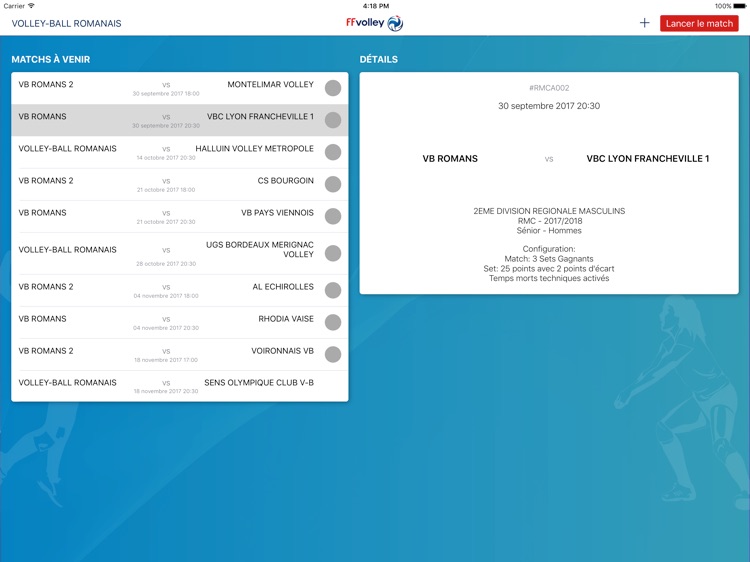The height and width of the screenshot is (562, 750).
Task: Click the 28 octobre 2017 20:30 date
Action: pos(166,264)
